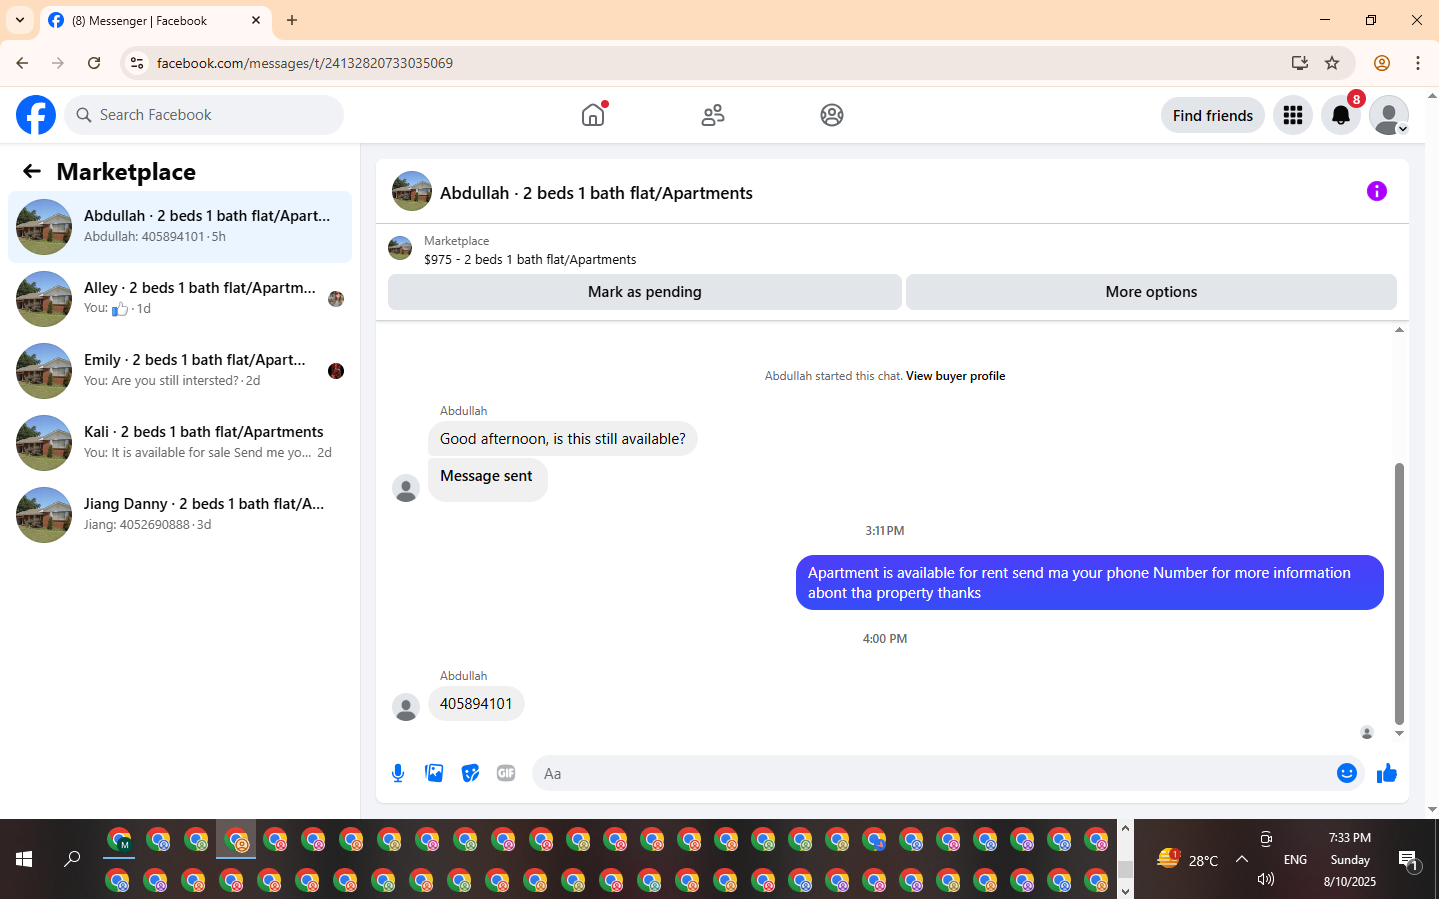The image size is (1439, 899).
Task: Open the conversation information icon
Action: (x=1377, y=191)
